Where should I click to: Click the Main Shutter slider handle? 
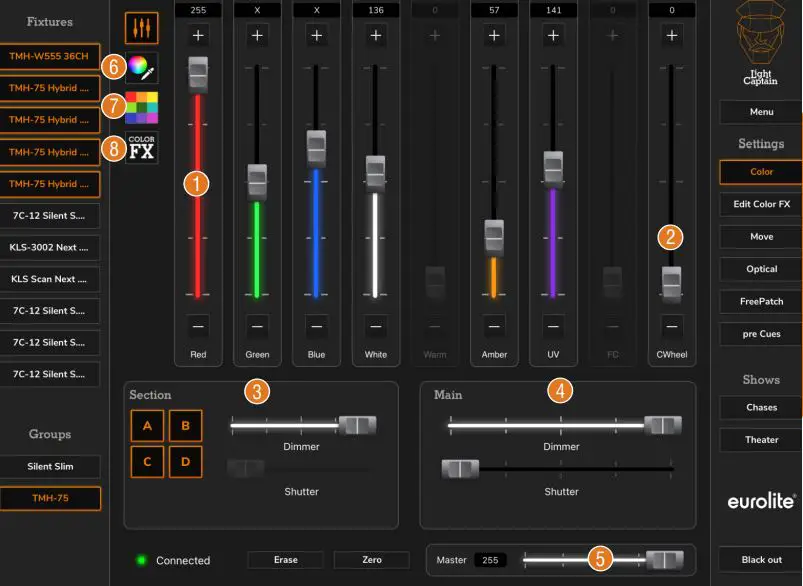pyautogui.click(x=460, y=469)
